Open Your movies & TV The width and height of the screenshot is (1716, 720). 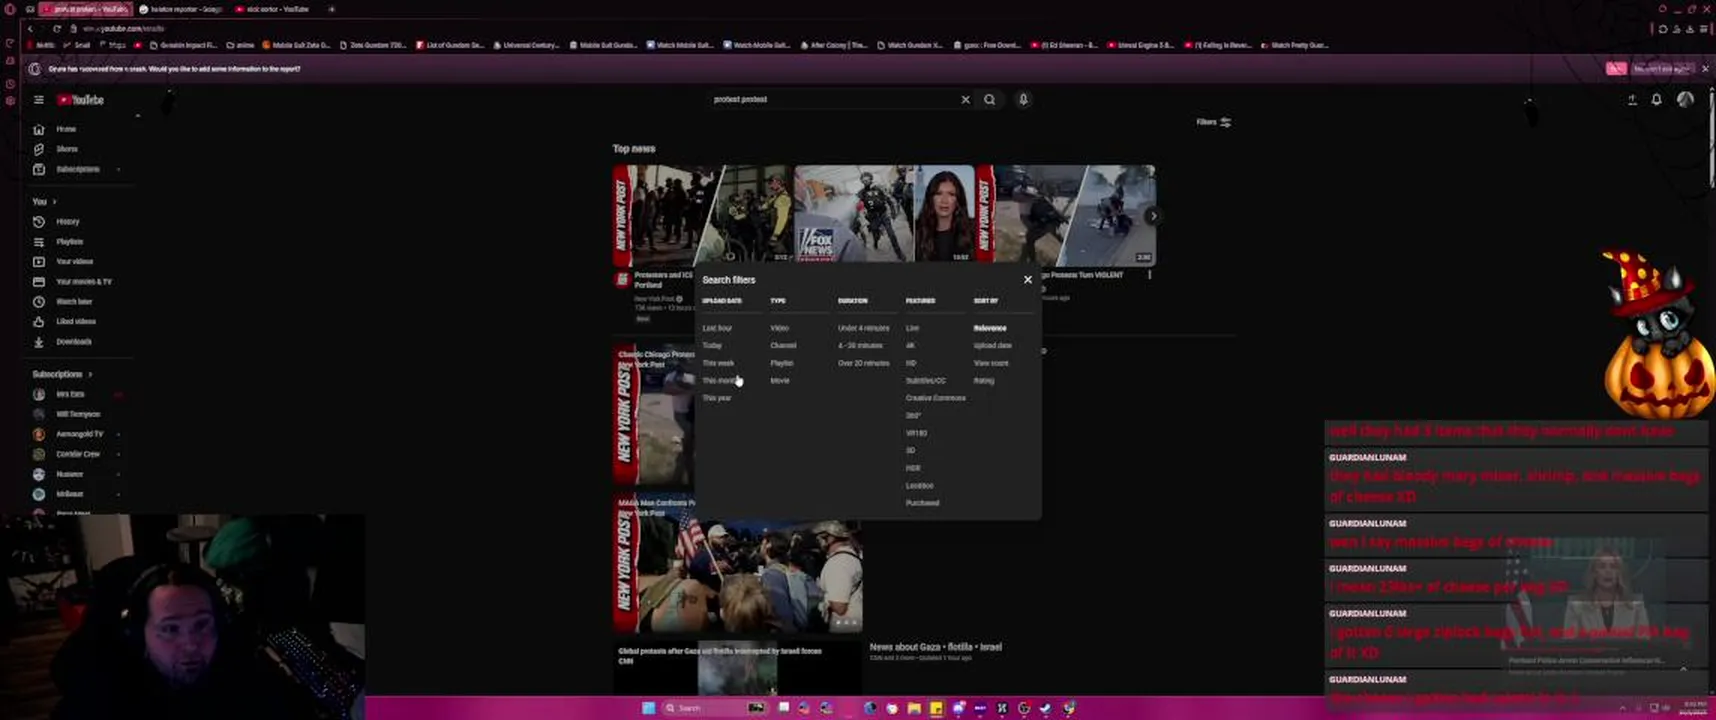pos(83,282)
